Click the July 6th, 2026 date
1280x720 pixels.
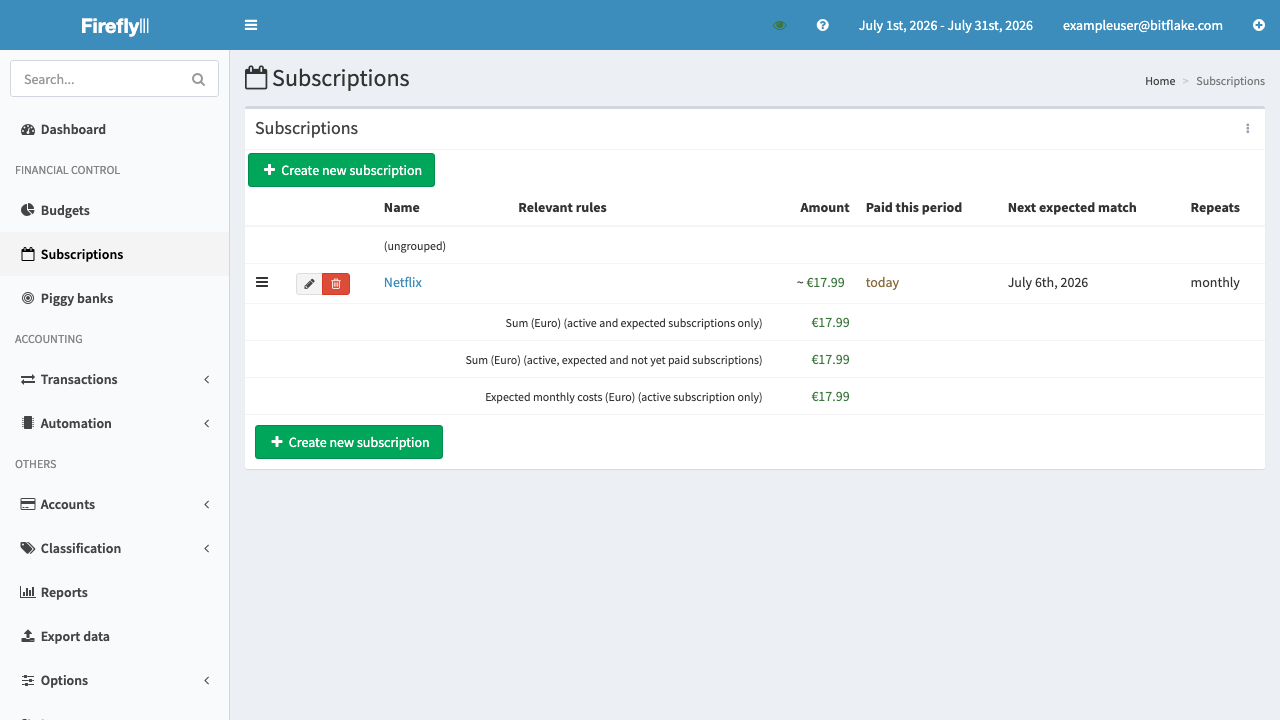tap(1048, 282)
